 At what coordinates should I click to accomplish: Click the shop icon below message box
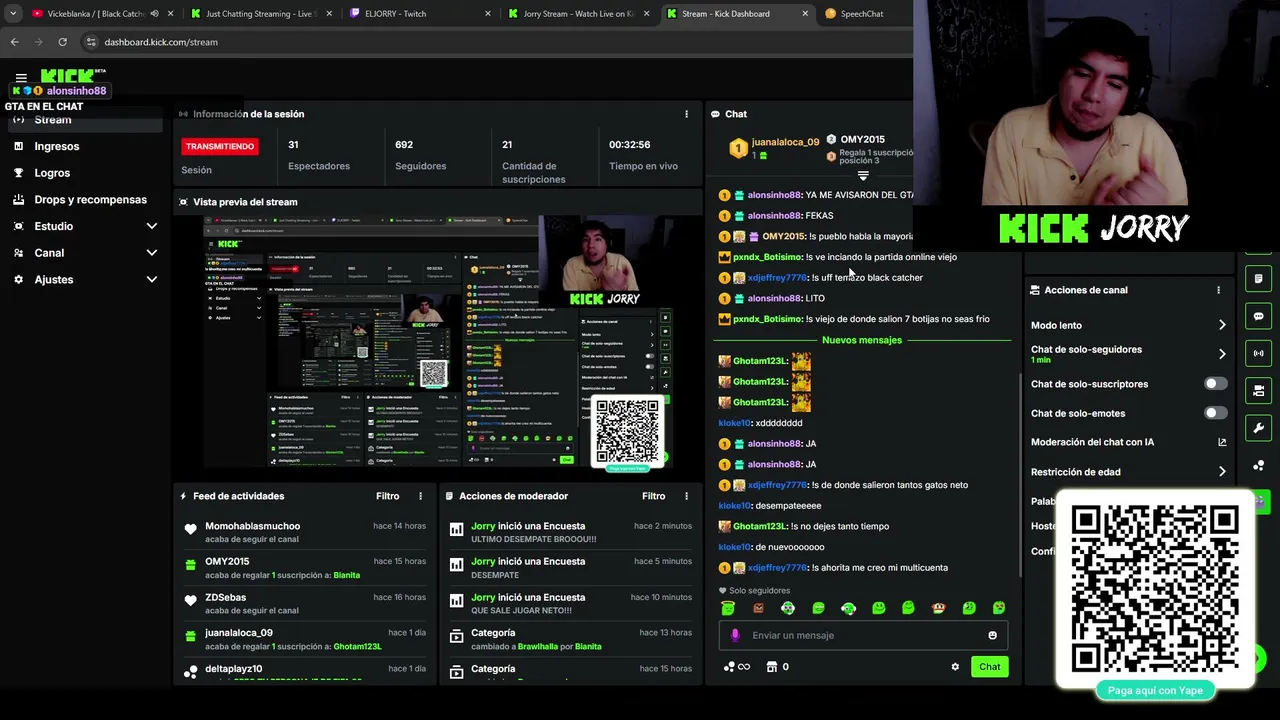[x=772, y=667]
